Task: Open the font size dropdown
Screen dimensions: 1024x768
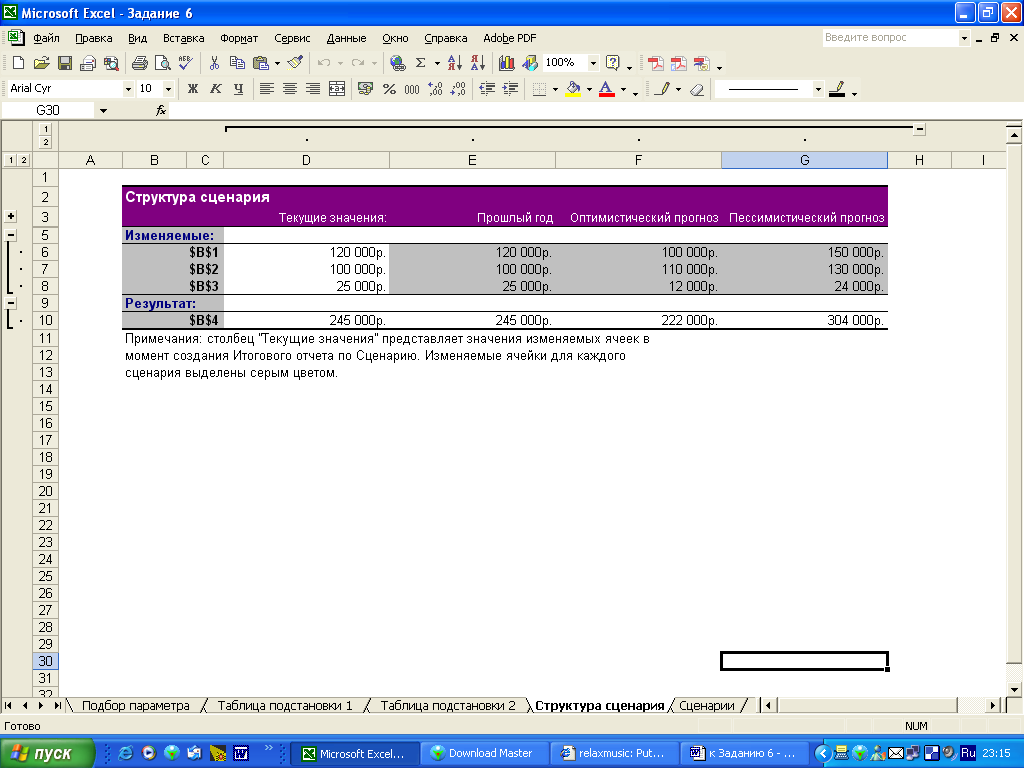Action: click(x=168, y=89)
